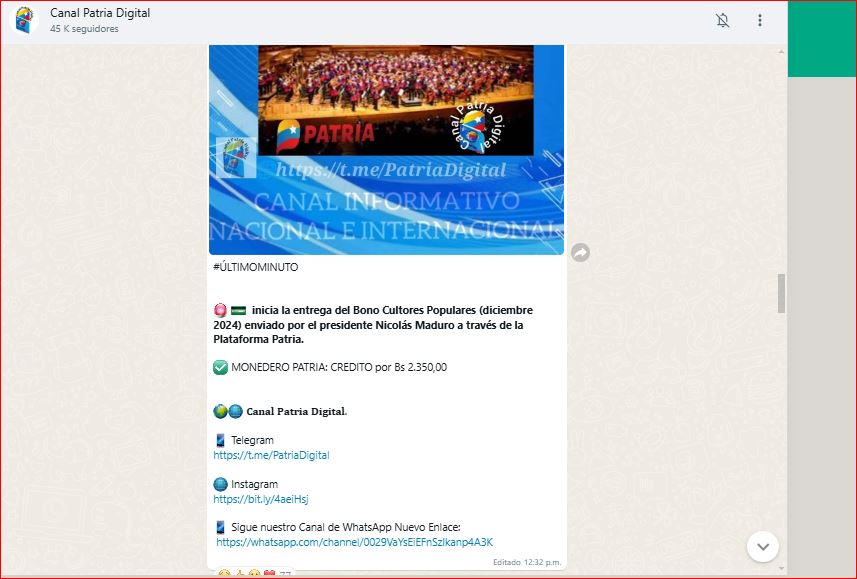The height and width of the screenshot is (579, 857).
Task: Open the orchestra Patria banner image
Action: (386, 150)
